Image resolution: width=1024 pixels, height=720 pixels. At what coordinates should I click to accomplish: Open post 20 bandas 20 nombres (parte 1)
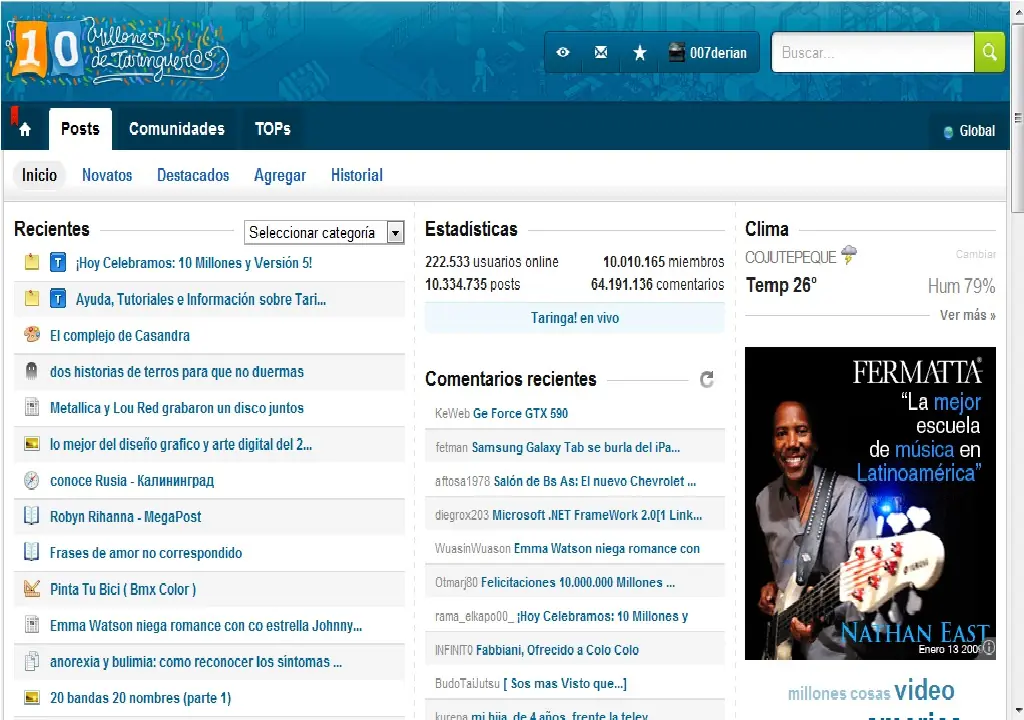[140, 698]
